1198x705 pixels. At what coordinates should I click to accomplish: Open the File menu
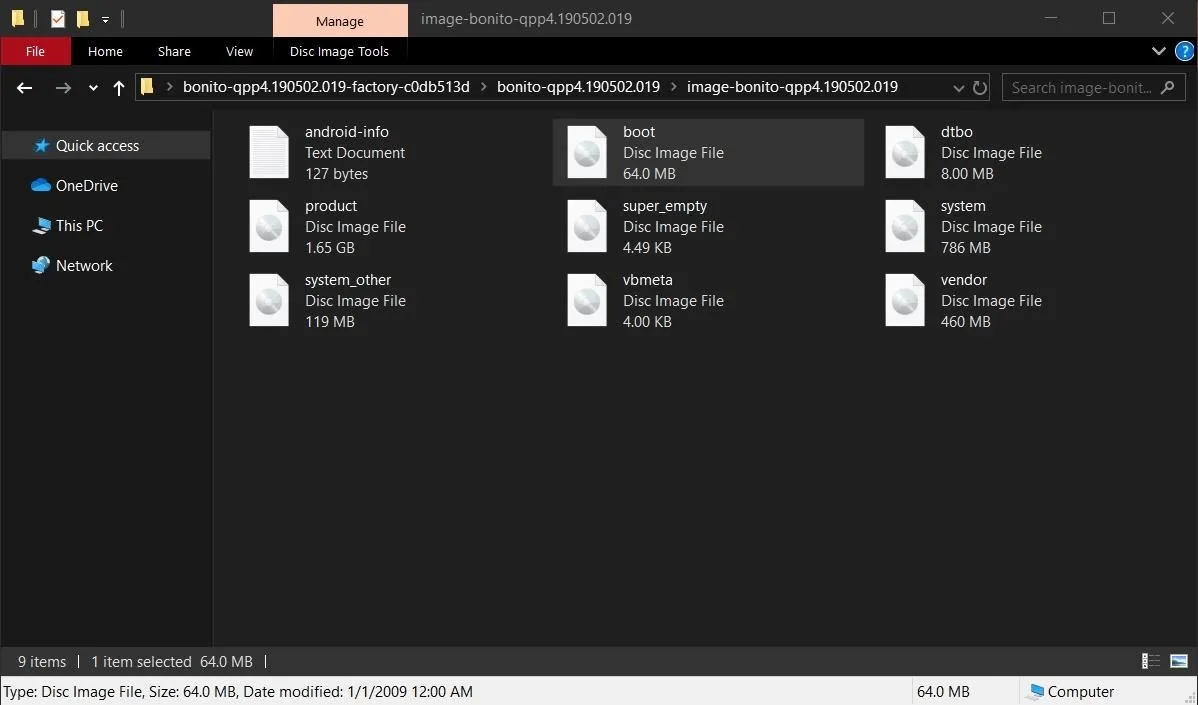pos(35,51)
